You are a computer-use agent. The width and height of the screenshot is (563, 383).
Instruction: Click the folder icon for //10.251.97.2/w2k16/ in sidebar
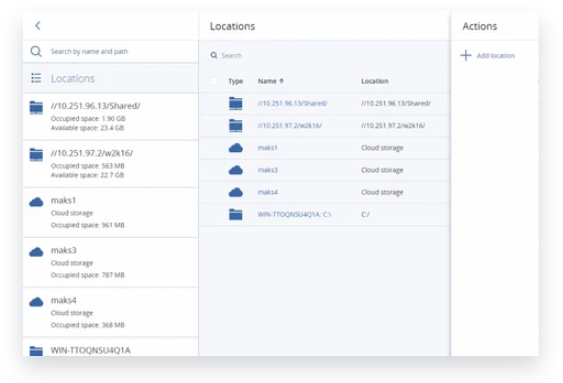36,155
